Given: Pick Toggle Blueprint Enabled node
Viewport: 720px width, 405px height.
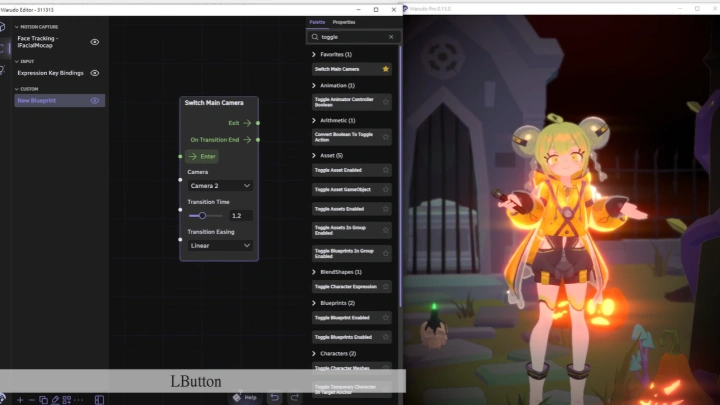Looking at the screenshot, I should click(x=351, y=318).
